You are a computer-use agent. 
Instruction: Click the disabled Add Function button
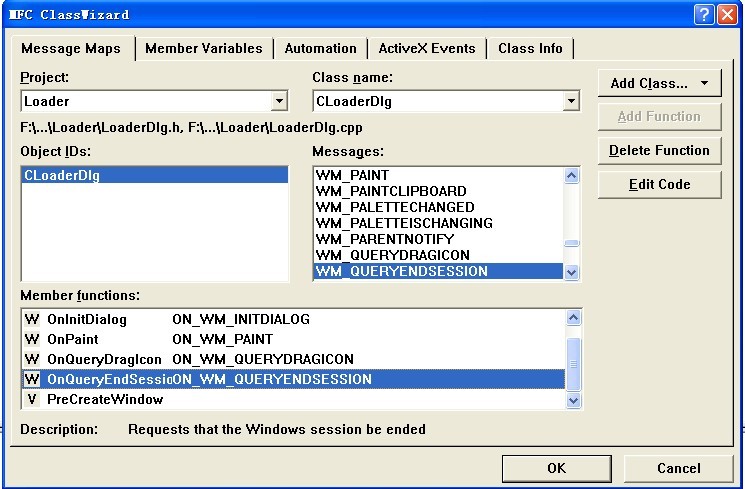(x=659, y=116)
